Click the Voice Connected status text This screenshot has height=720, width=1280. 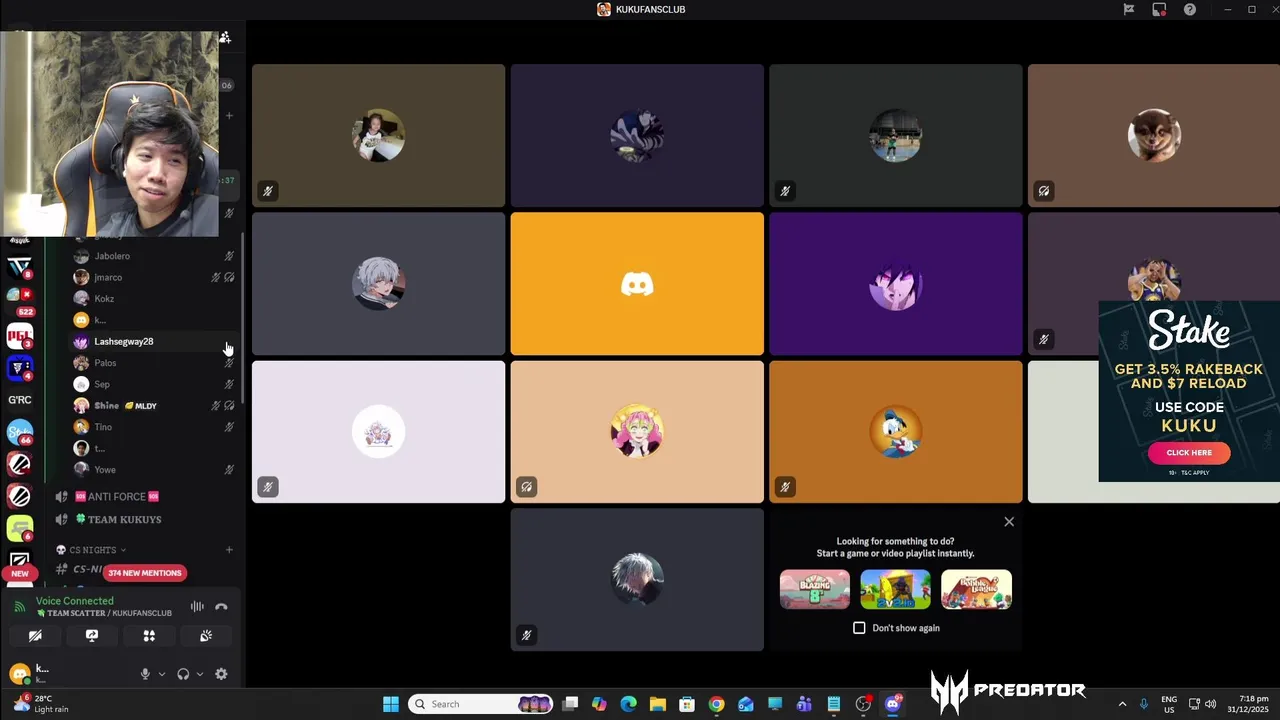point(75,601)
